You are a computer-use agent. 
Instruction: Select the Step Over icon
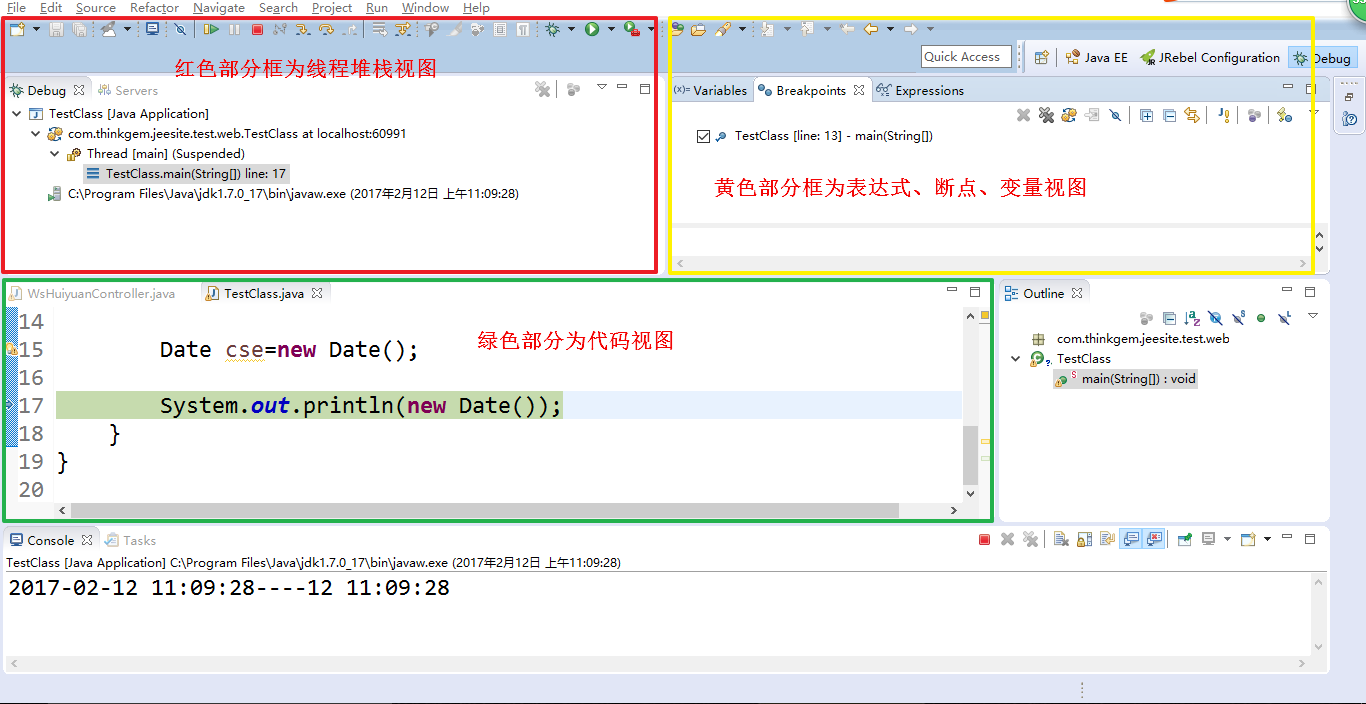coord(326,30)
